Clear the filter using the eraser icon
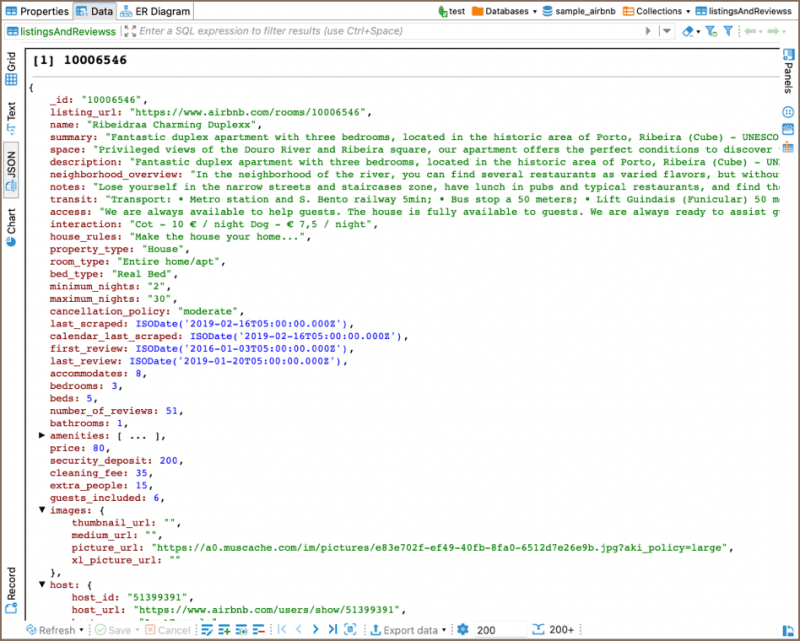800x641 pixels. point(687,31)
